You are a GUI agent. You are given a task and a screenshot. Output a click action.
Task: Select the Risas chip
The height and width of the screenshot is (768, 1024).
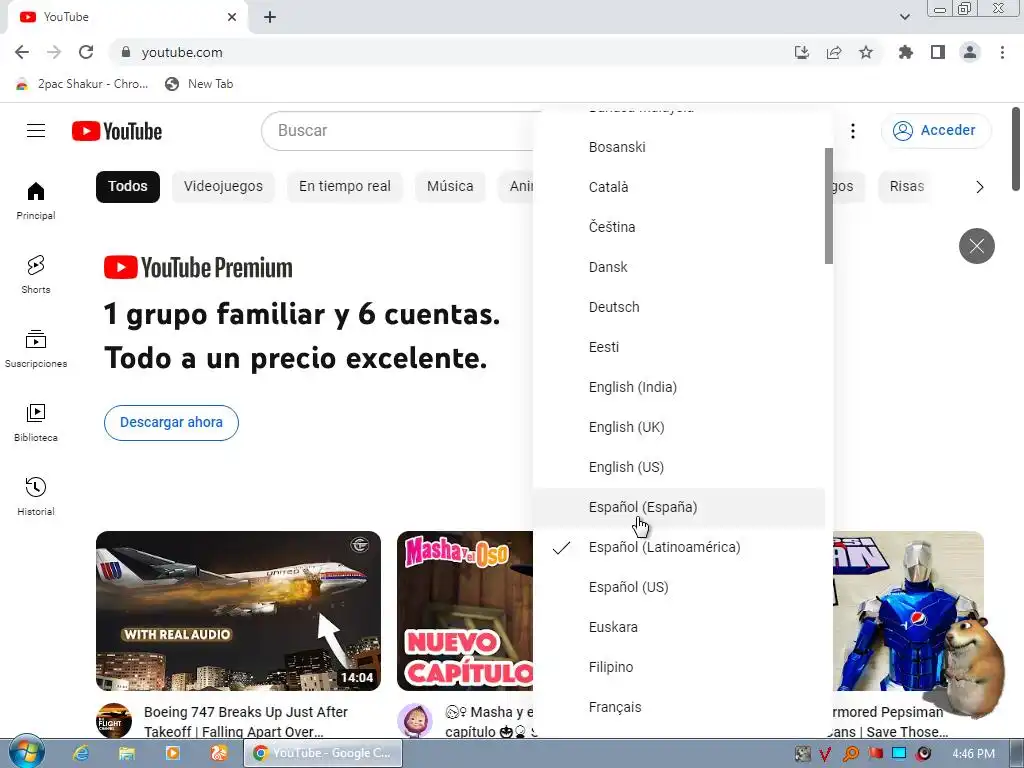tap(906, 187)
